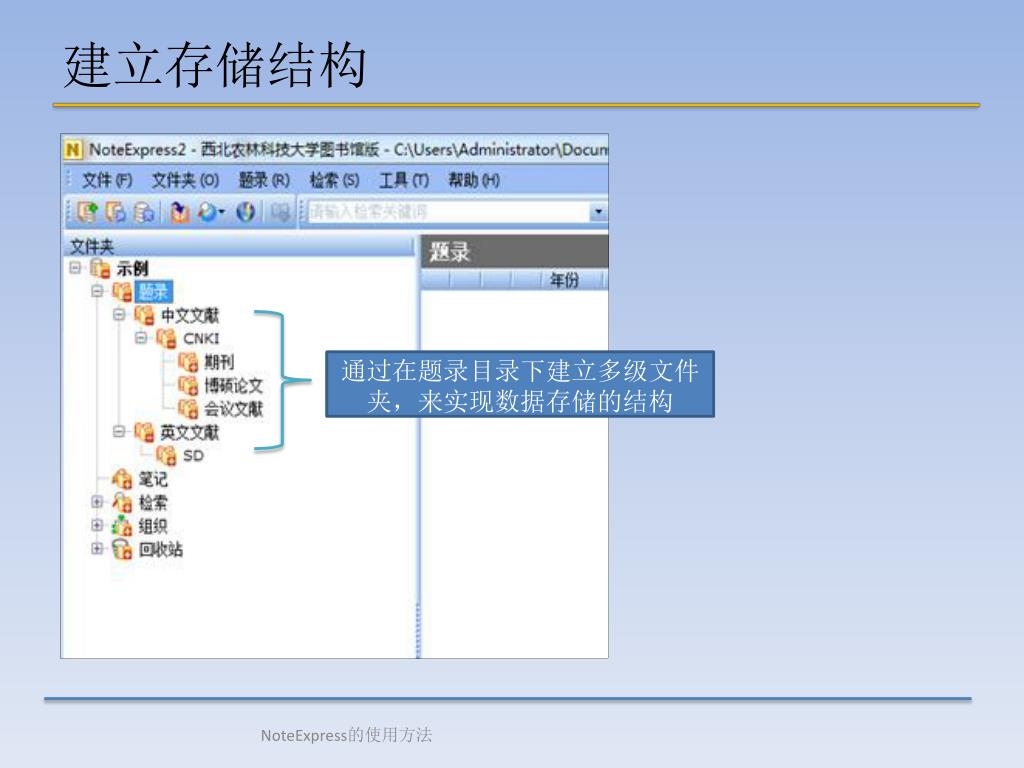The image size is (1024, 768).
Task: Expand the 回收站 node
Action: click(97, 549)
